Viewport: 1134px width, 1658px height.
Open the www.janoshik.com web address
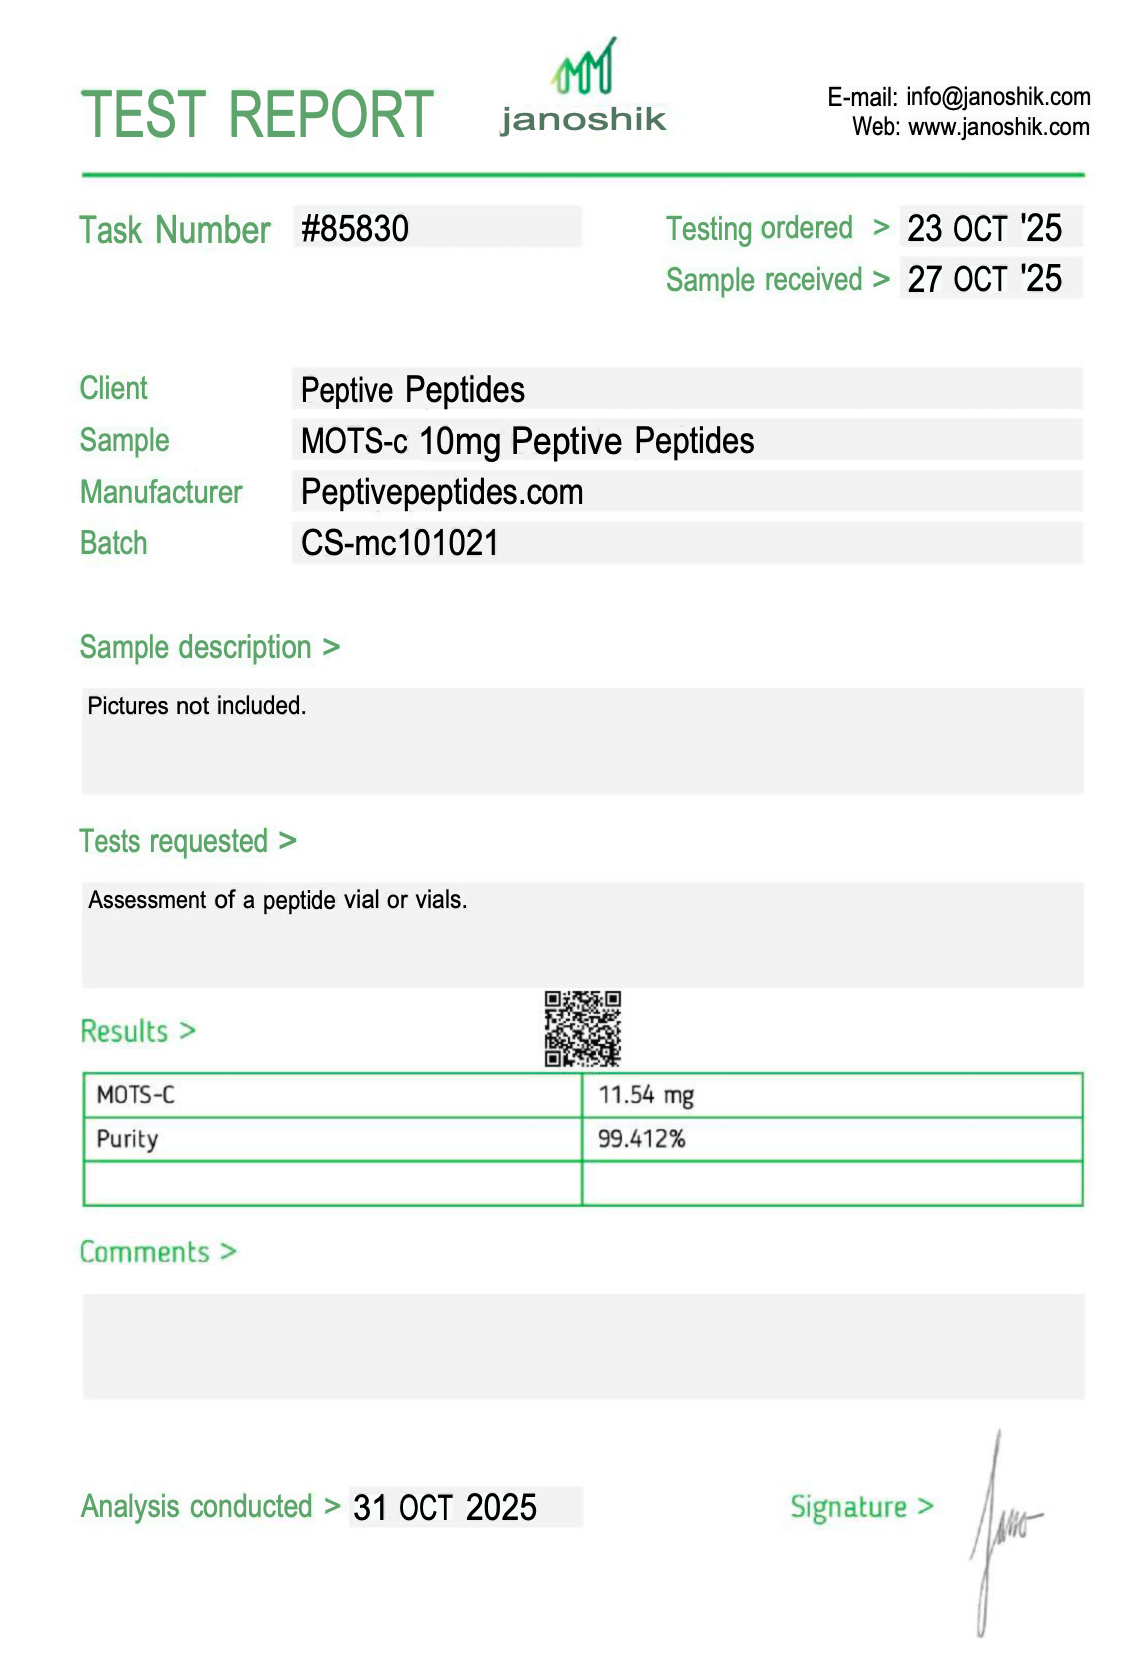pyautogui.click(x=998, y=127)
